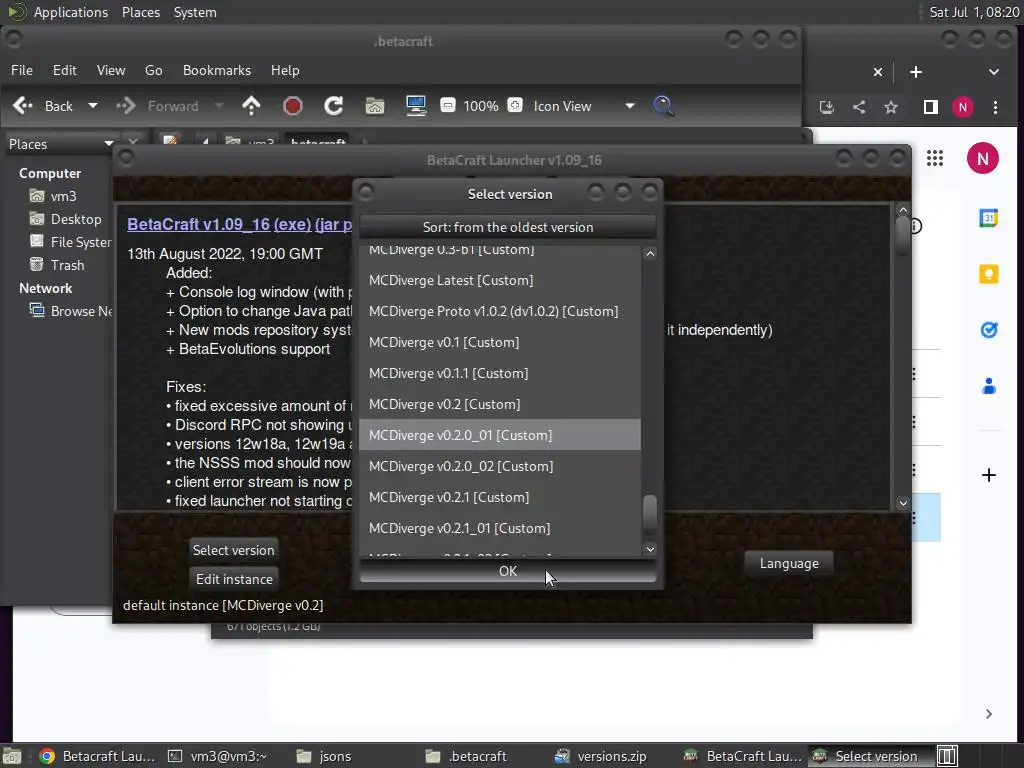Select Desktop in Places sidebar
The image size is (1024, 768).
pyautogui.click(x=65, y=219)
